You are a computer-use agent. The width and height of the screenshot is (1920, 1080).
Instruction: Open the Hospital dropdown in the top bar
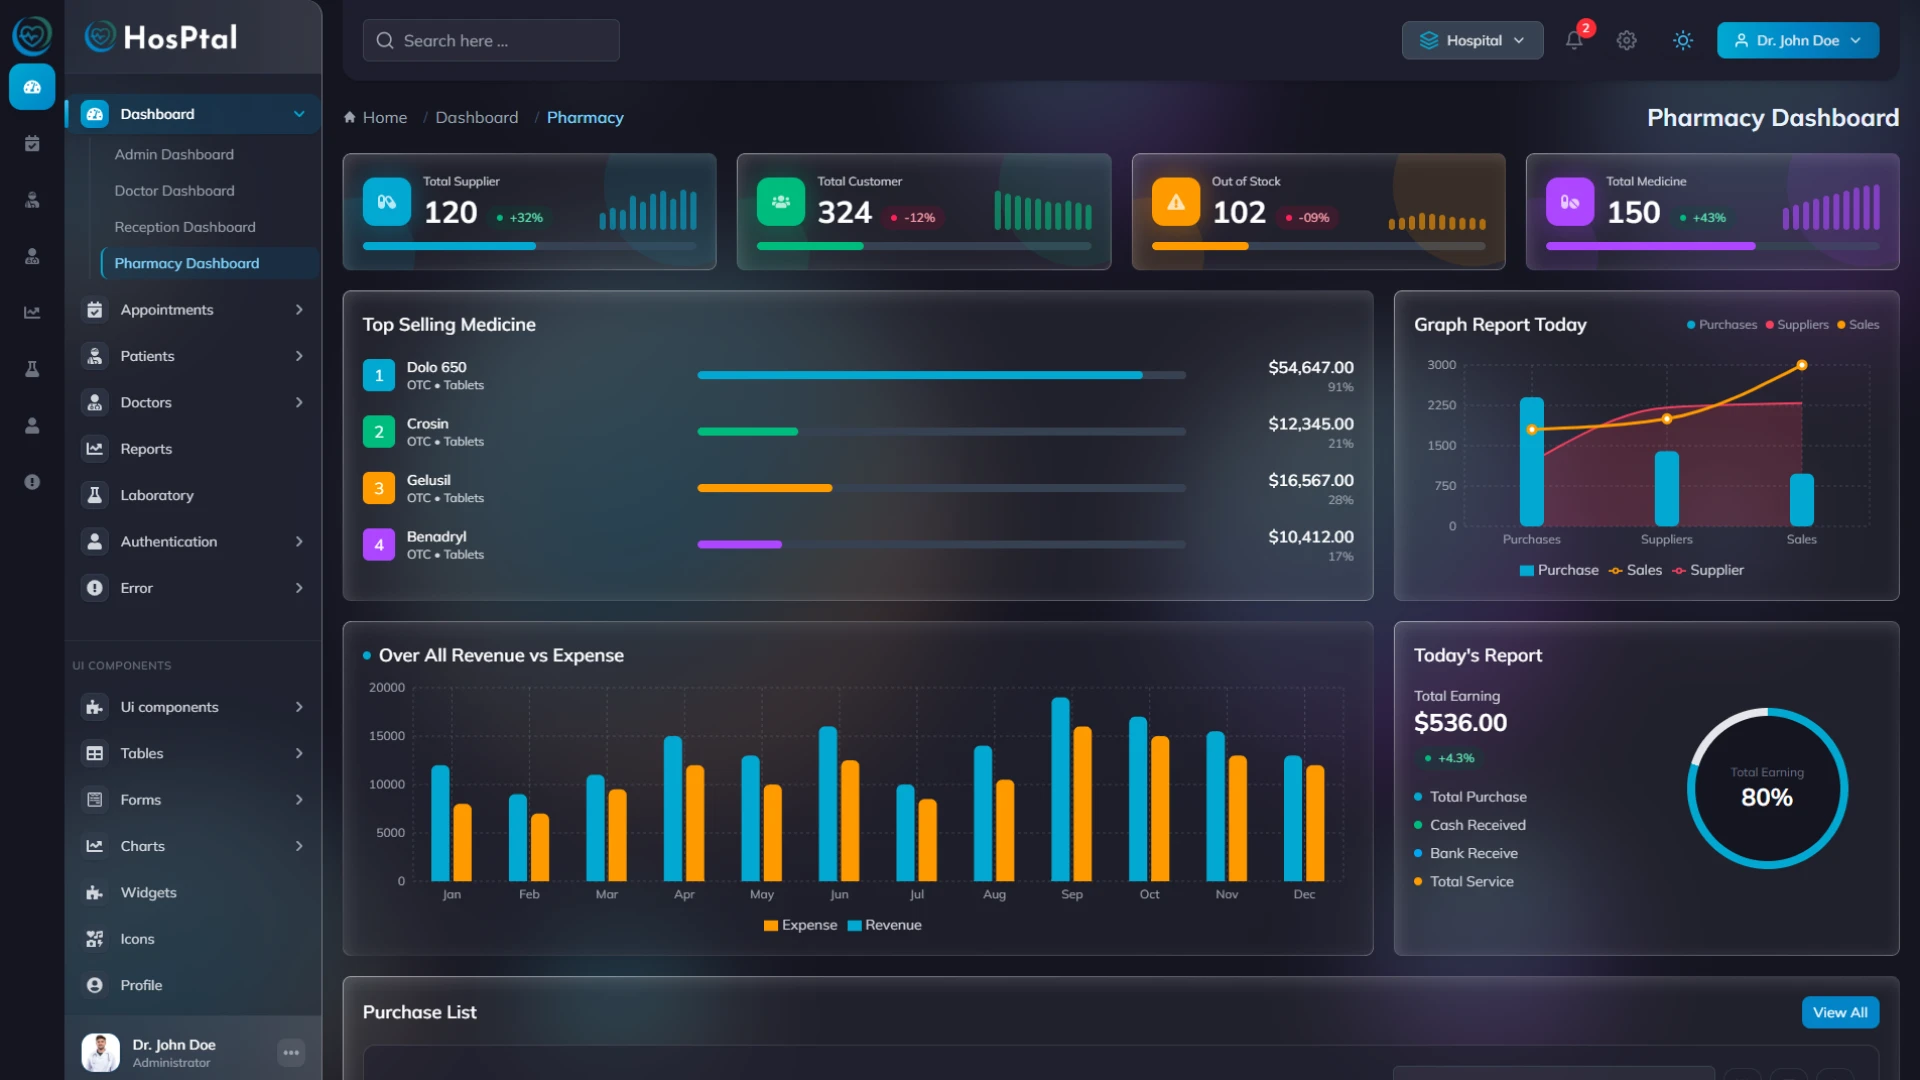(1472, 41)
